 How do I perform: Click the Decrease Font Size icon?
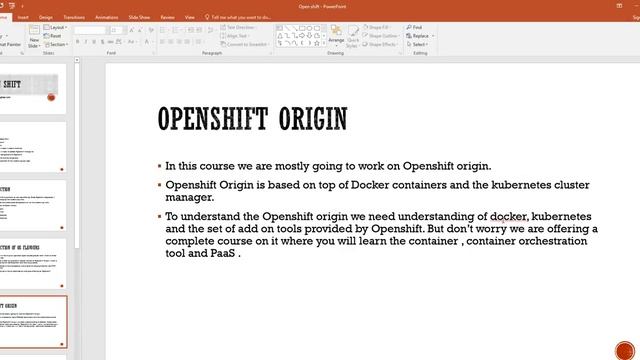pos(140,30)
